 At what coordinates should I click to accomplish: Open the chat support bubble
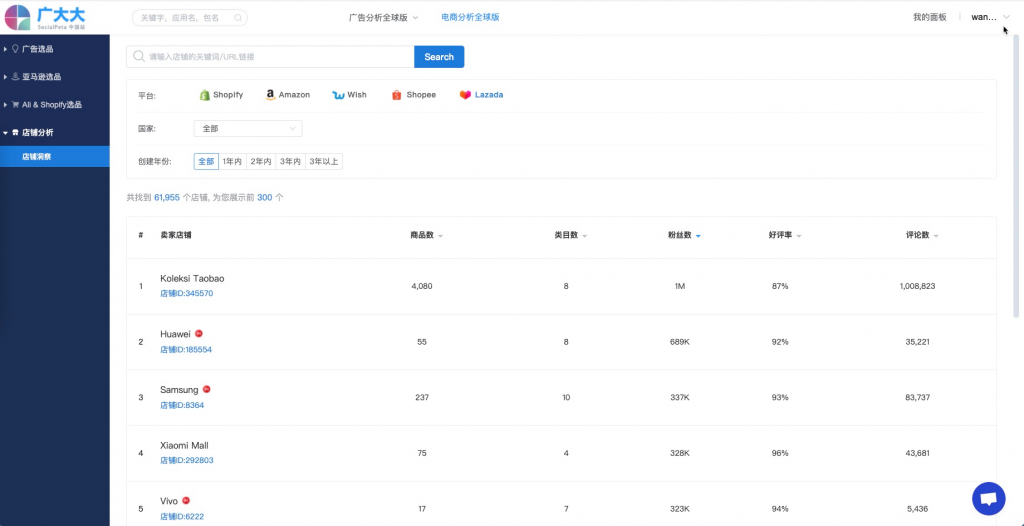tap(989, 499)
